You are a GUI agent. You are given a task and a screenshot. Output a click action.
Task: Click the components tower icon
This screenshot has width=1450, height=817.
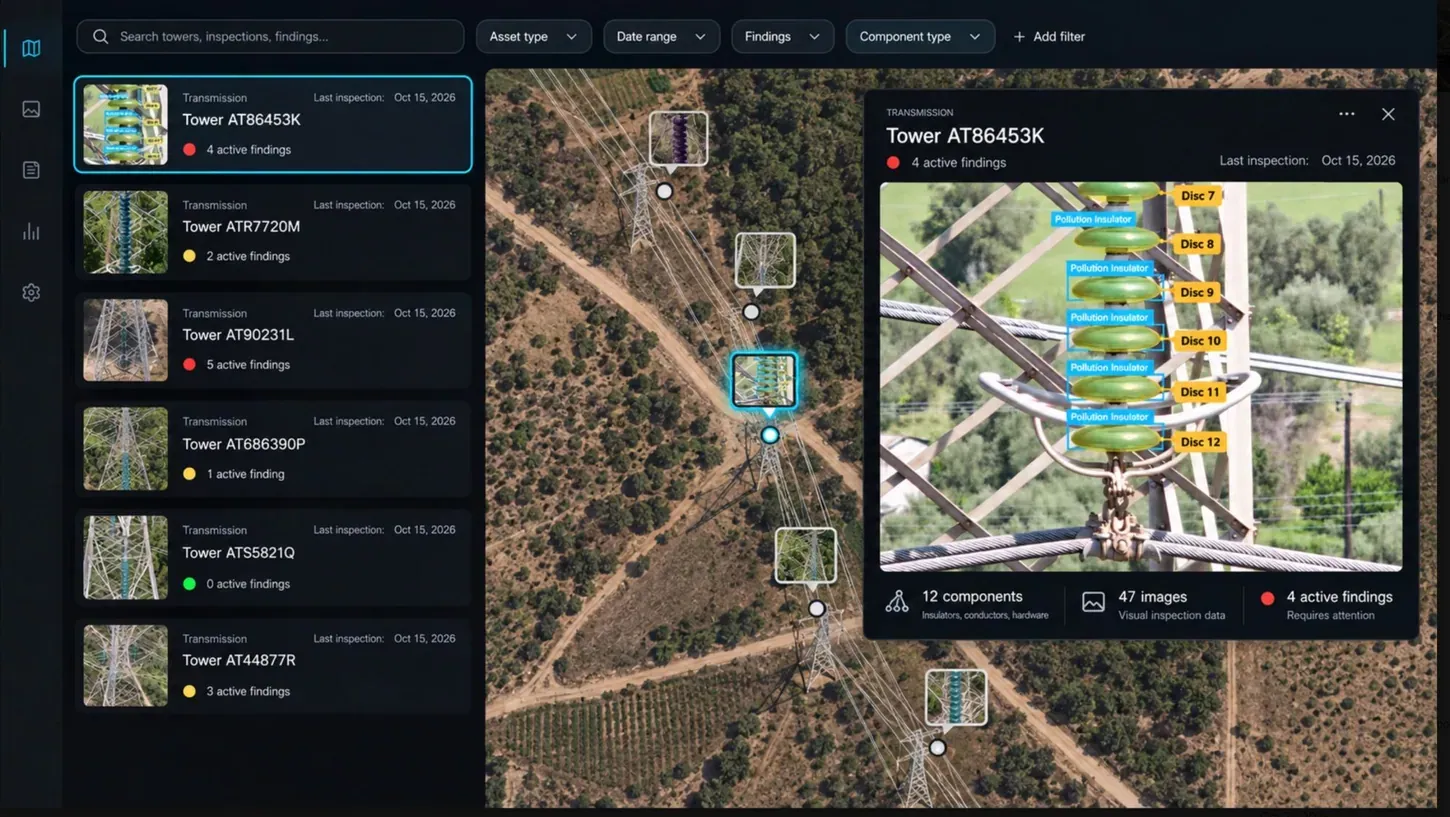tap(897, 601)
